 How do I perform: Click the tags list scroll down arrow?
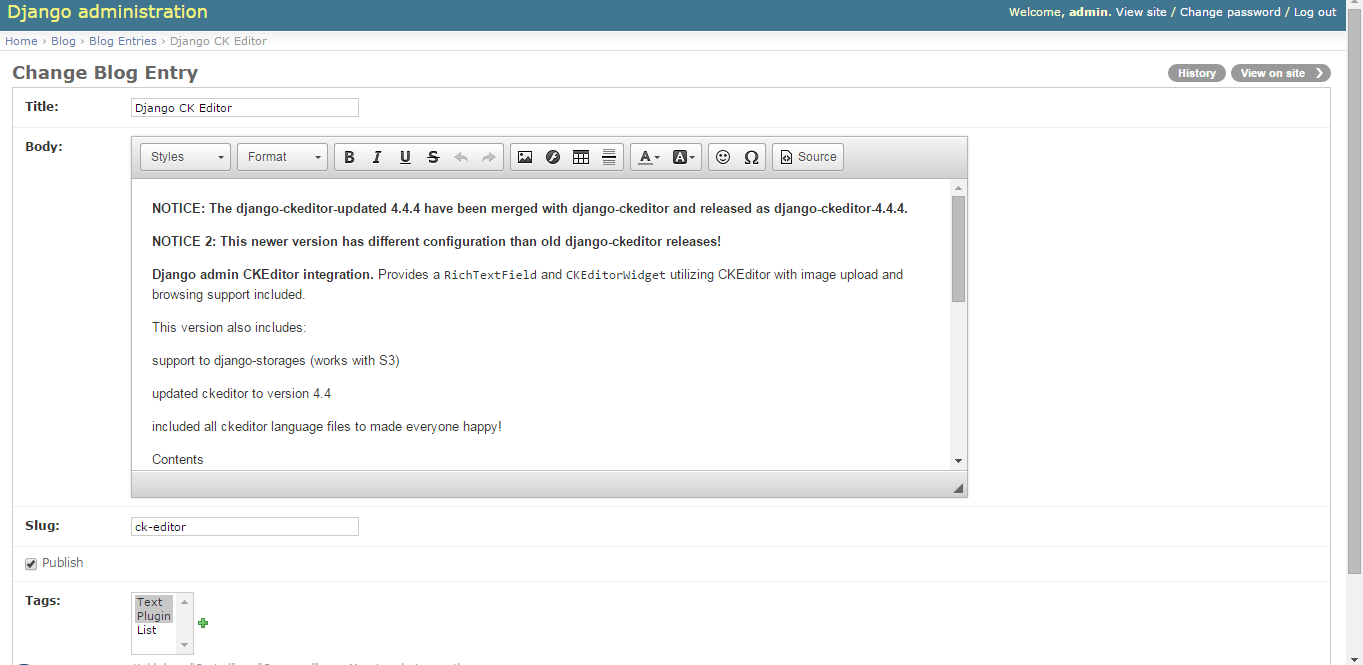184,646
